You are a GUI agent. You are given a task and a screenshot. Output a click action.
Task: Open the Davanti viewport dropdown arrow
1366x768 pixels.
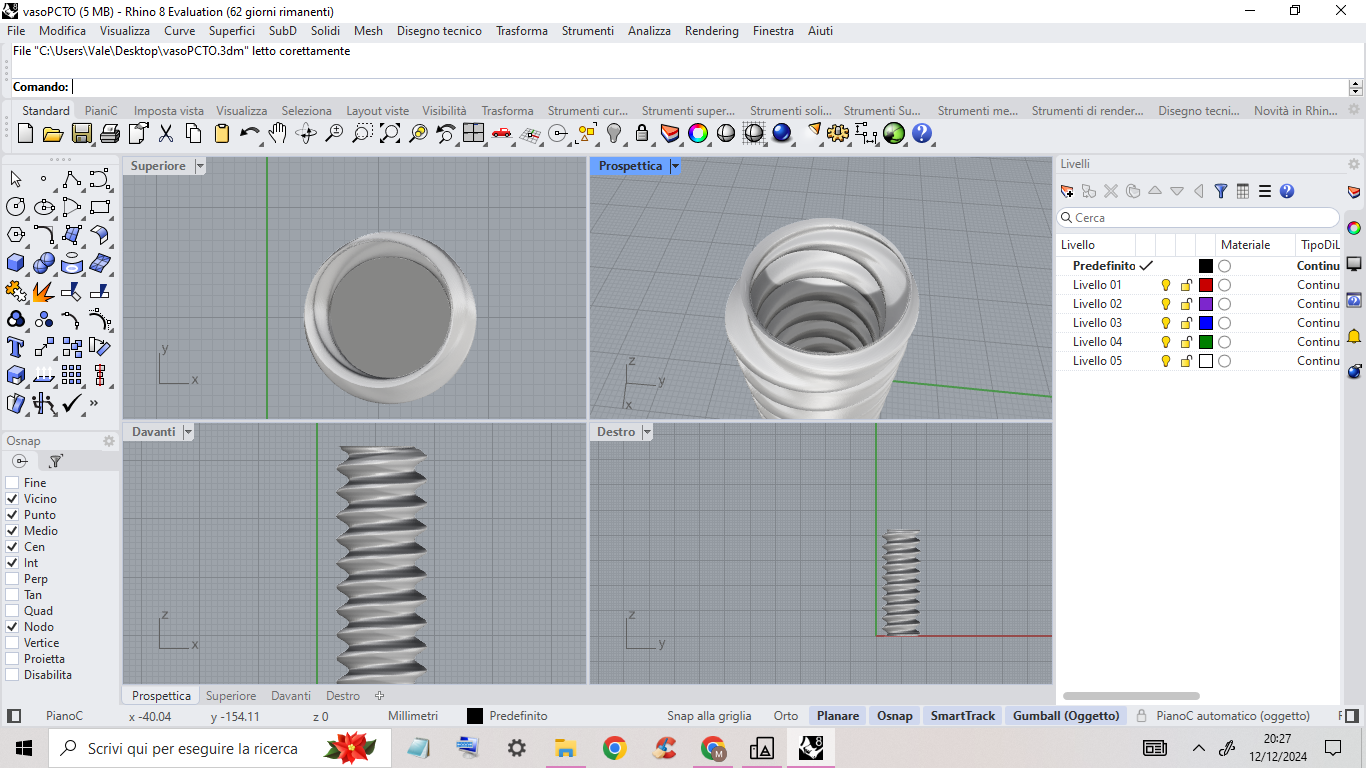click(x=188, y=432)
